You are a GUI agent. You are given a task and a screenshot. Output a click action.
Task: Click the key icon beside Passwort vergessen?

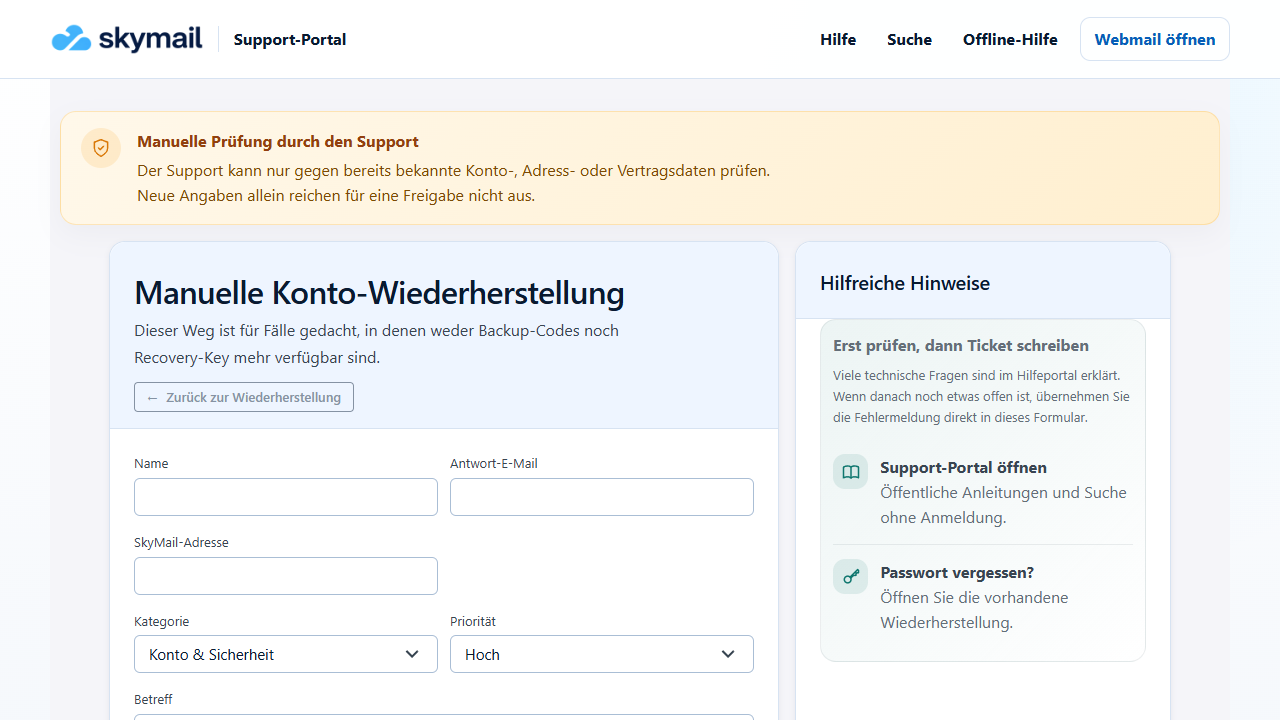851,577
